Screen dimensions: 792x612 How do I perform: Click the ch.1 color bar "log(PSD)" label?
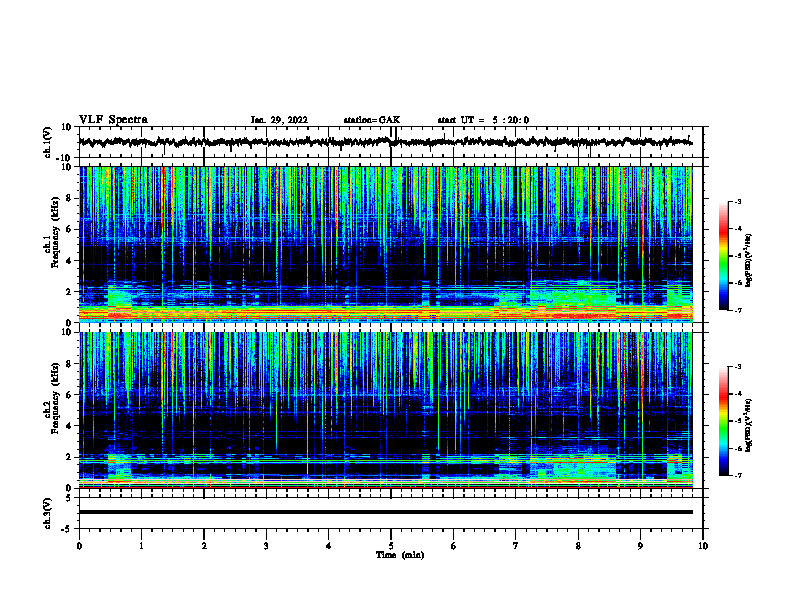pos(748,260)
